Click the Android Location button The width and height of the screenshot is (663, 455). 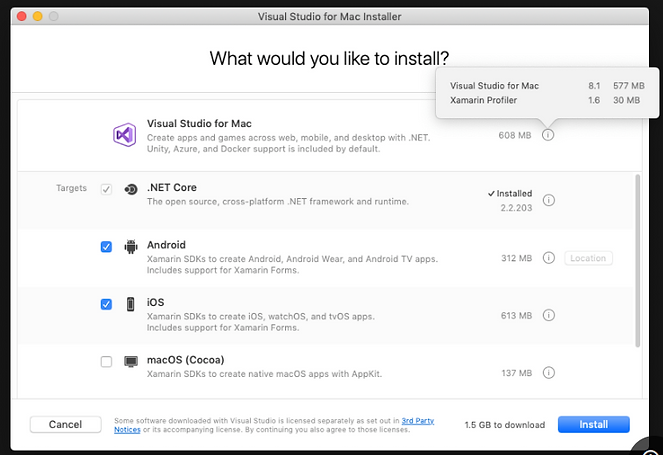588,258
